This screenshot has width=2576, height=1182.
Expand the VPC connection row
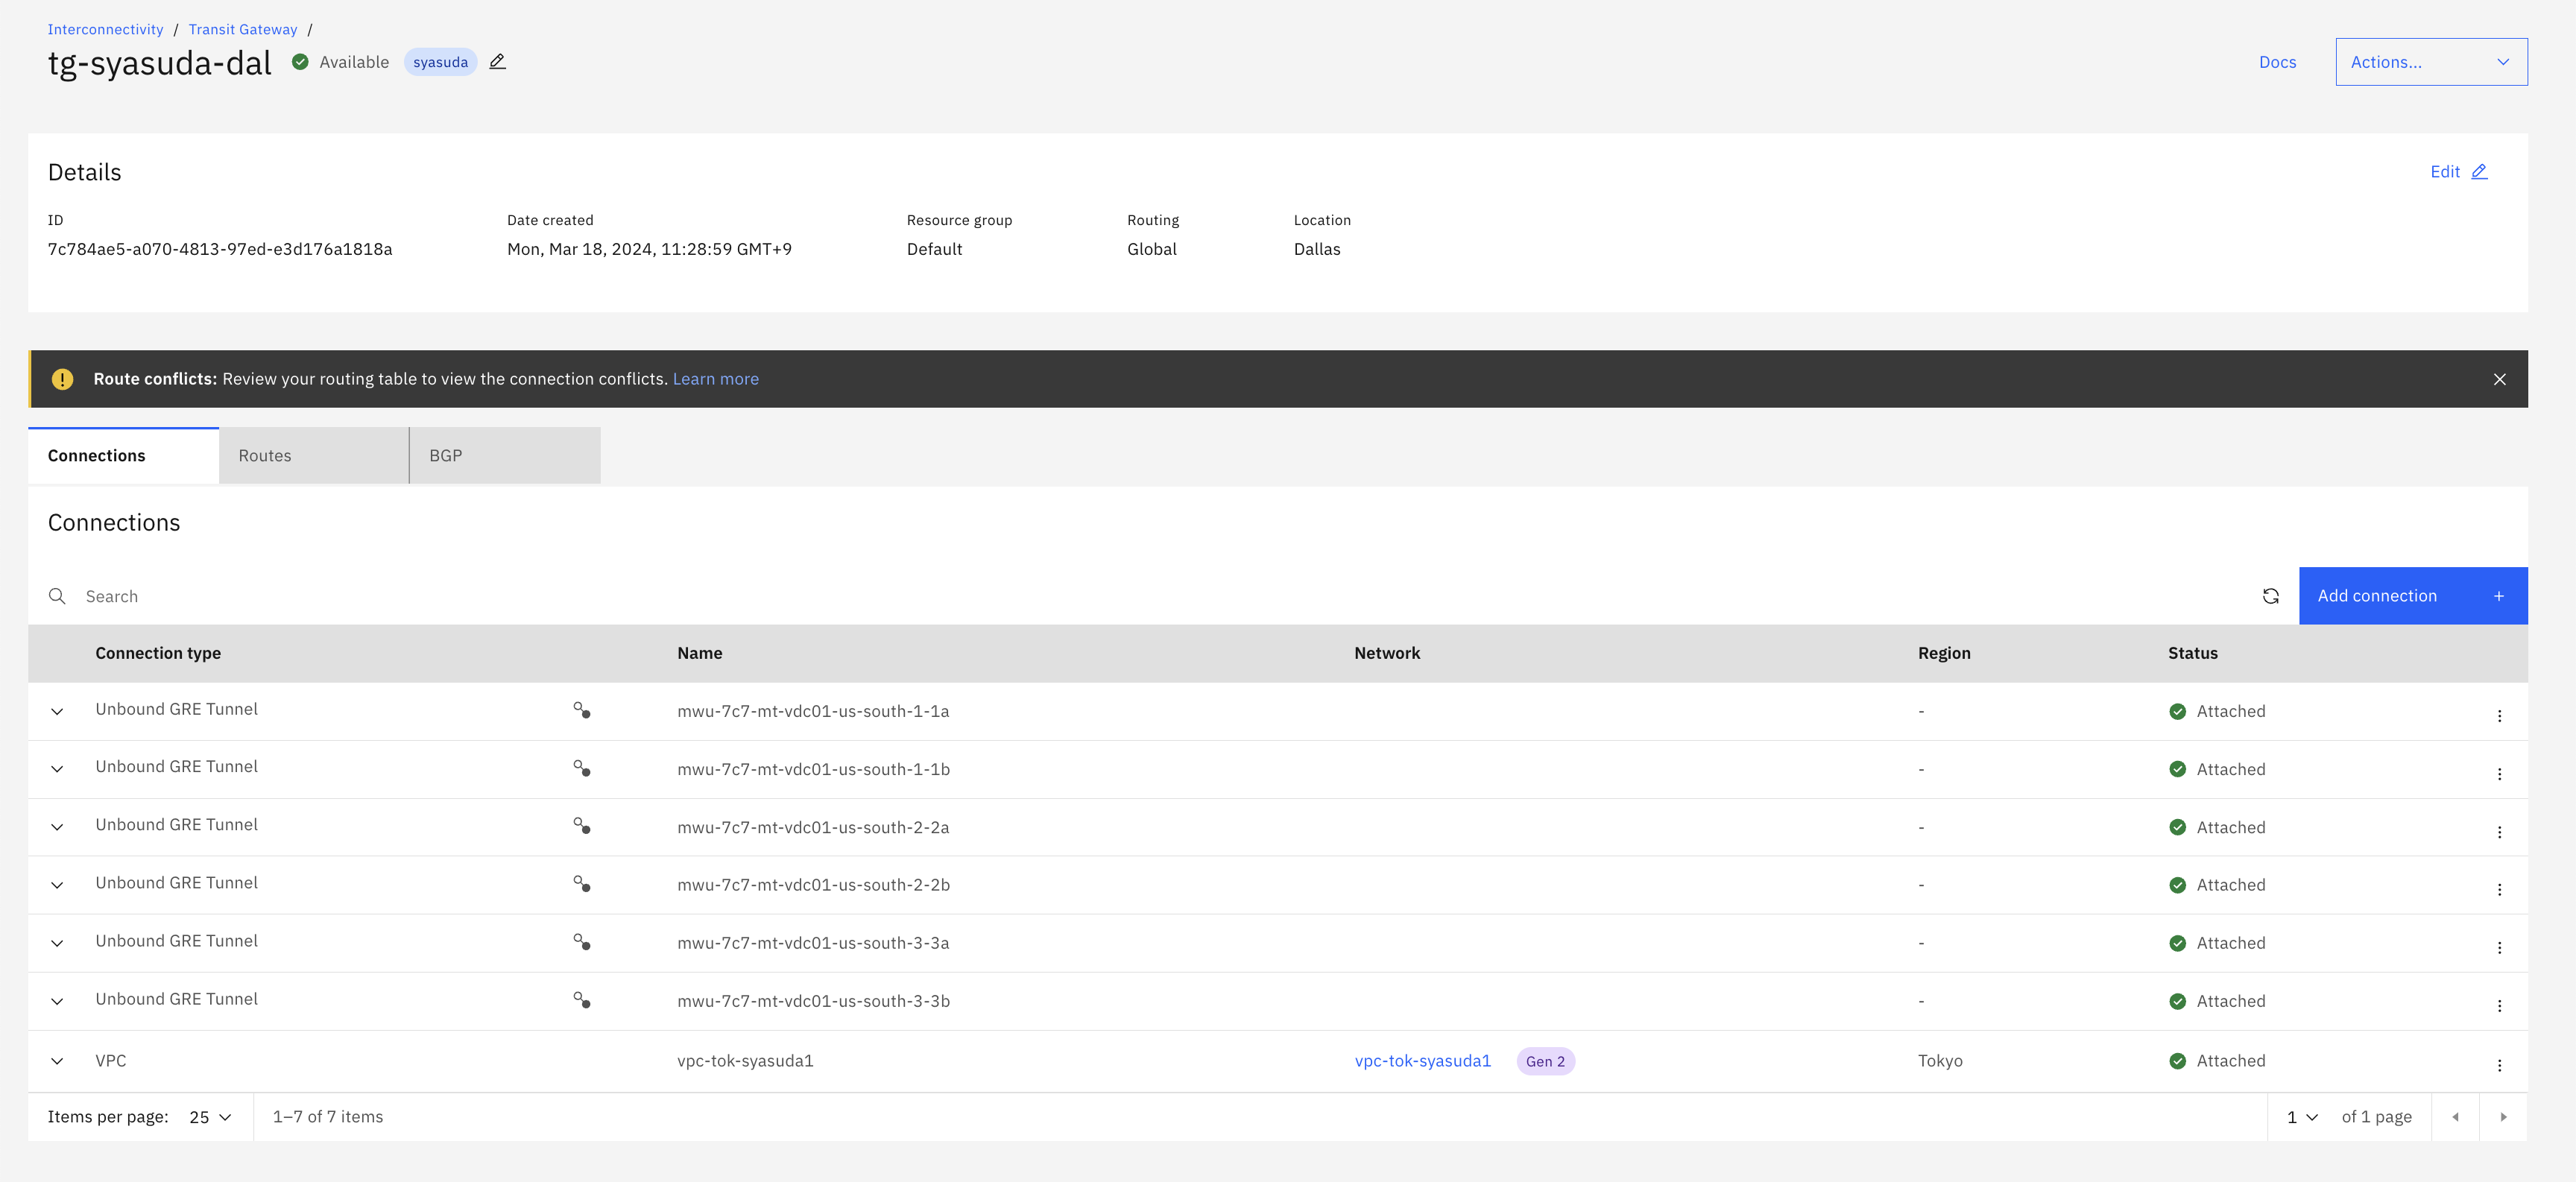tap(58, 1061)
